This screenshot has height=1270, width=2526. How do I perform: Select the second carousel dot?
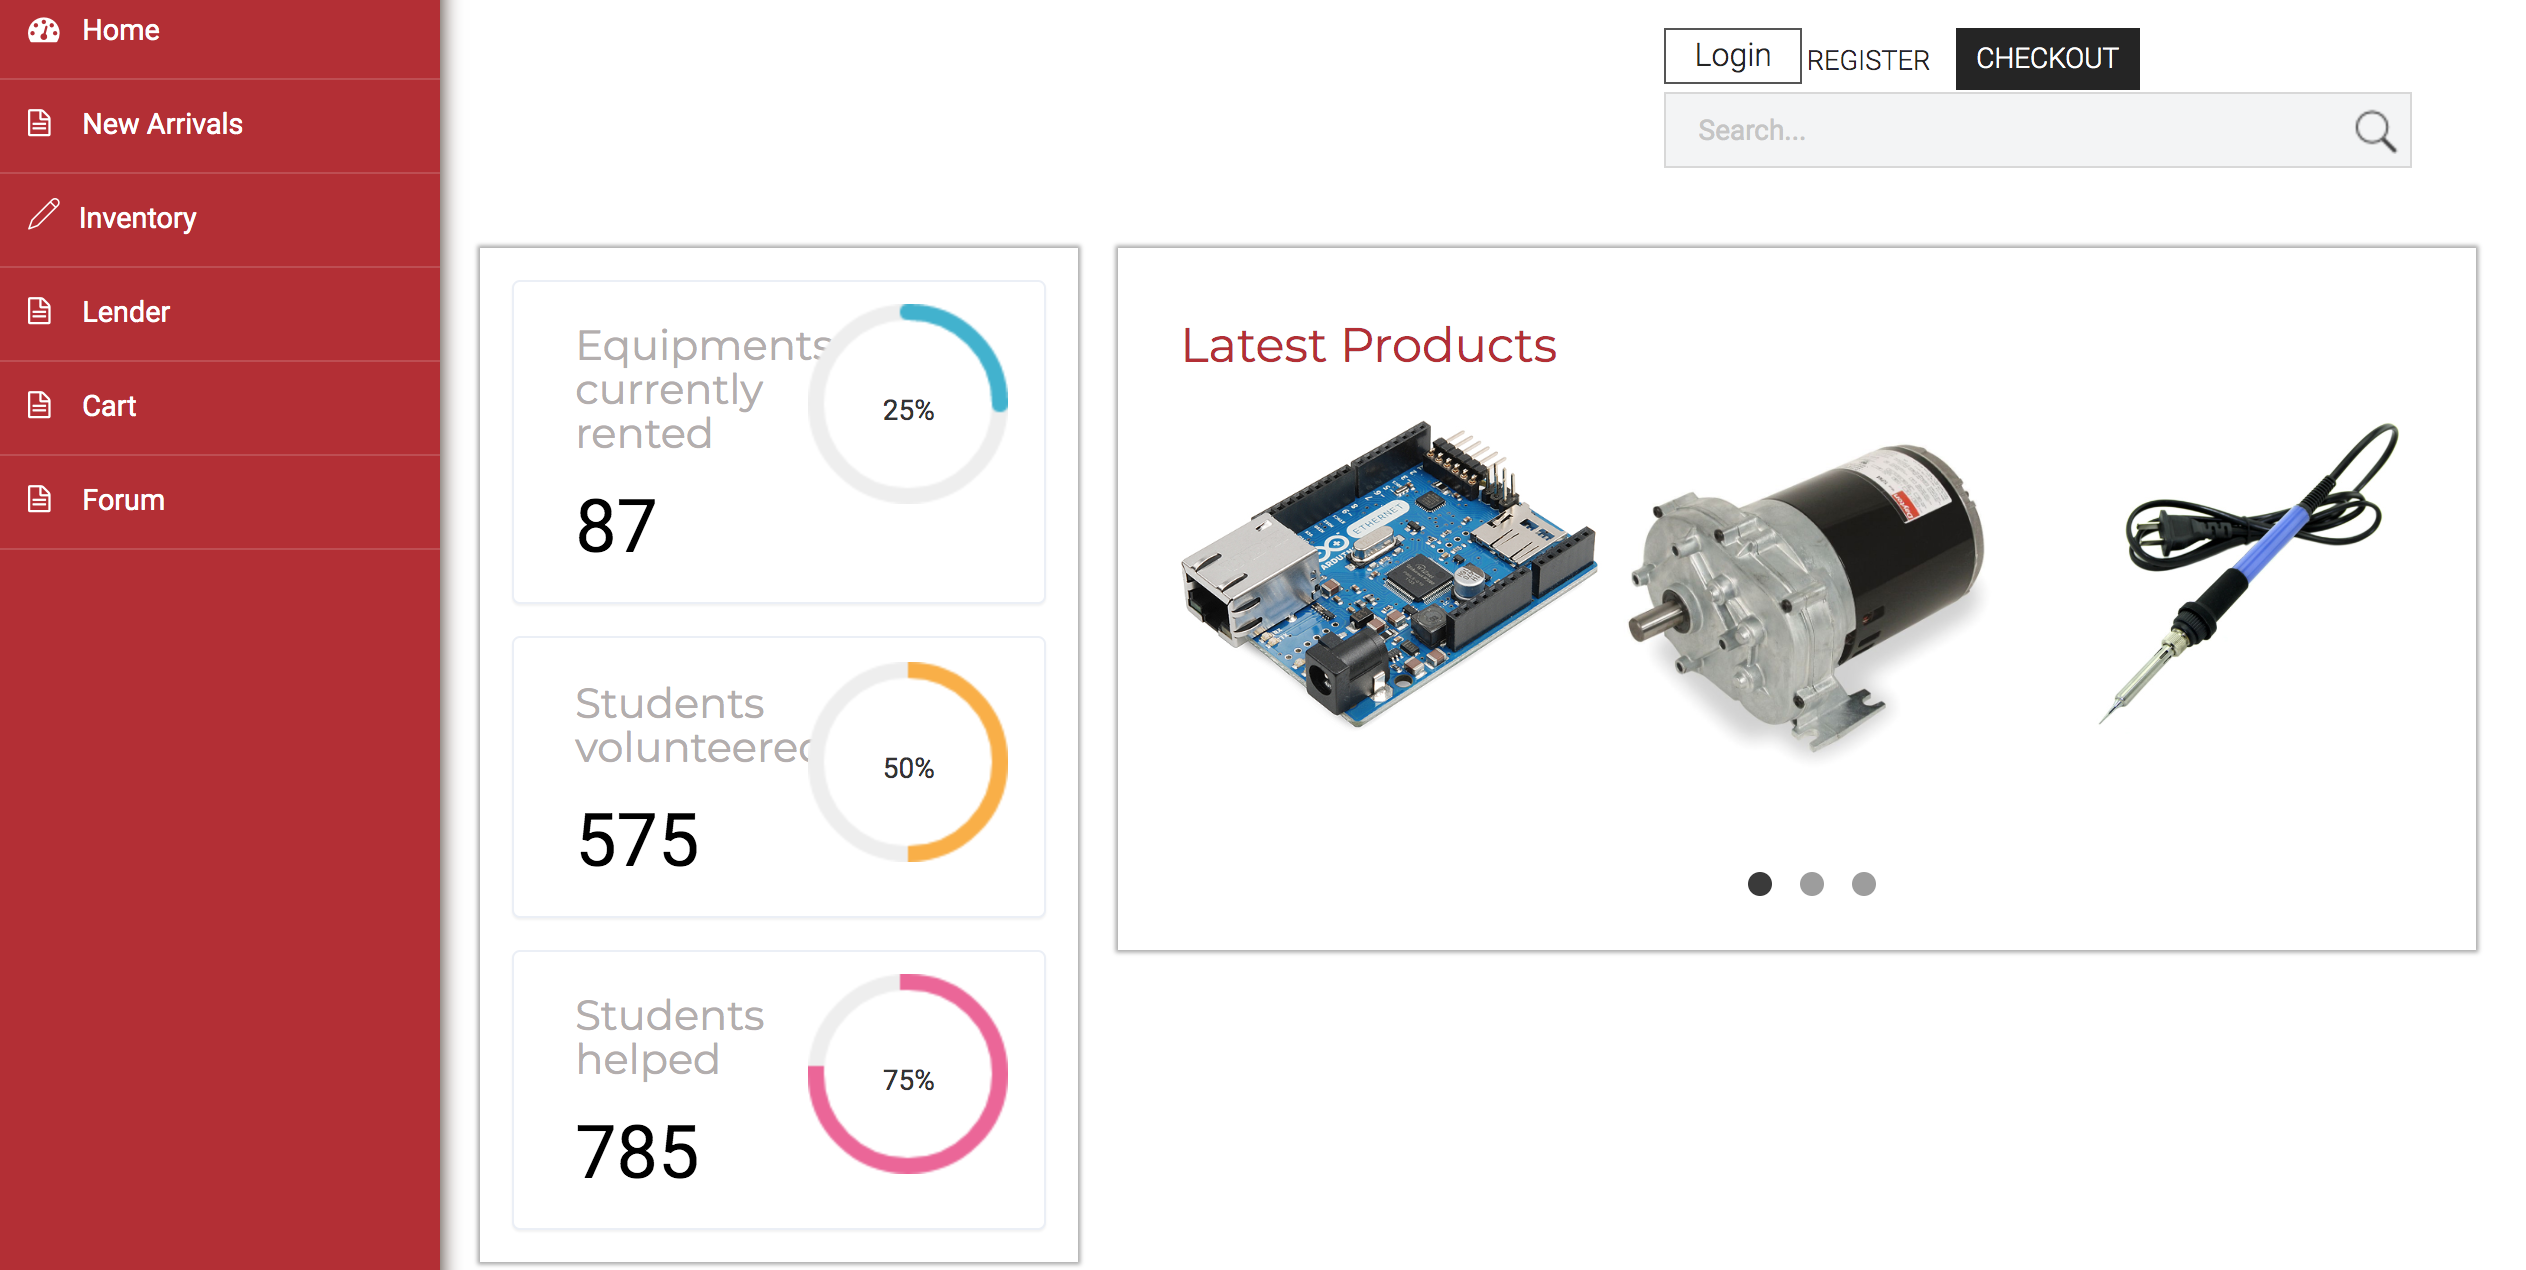pyautogui.click(x=1811, y=884)
